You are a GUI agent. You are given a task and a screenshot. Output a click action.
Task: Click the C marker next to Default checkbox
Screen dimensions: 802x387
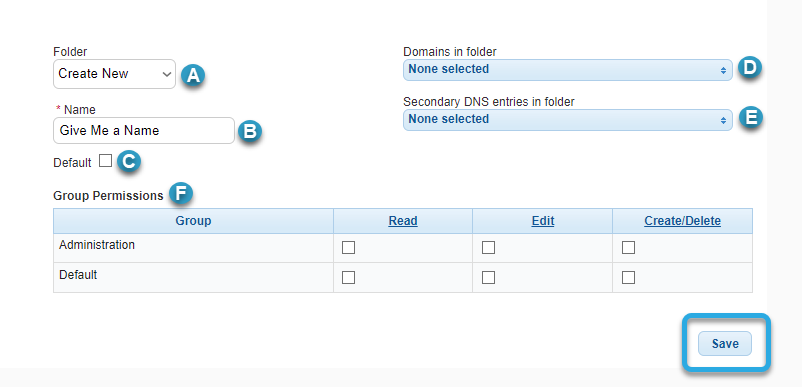128,162
